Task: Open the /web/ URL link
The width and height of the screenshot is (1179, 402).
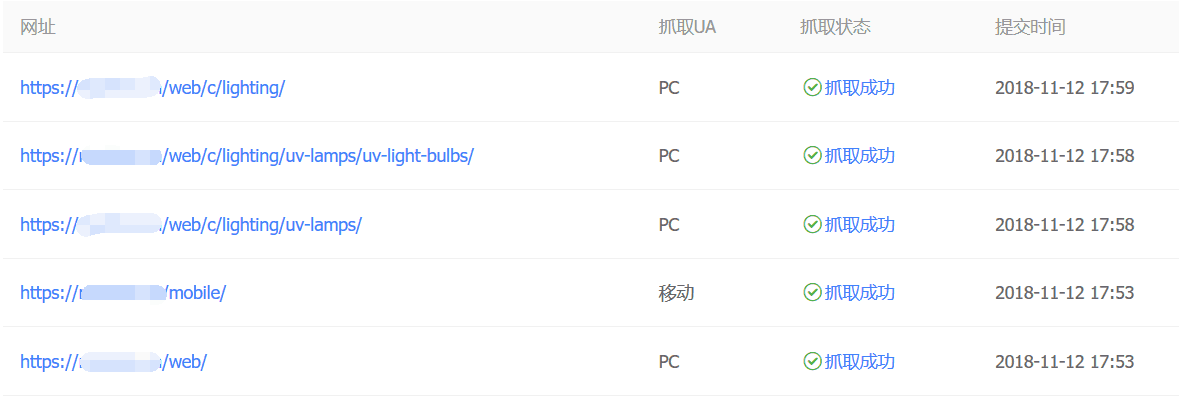Action: pos(113,362)
